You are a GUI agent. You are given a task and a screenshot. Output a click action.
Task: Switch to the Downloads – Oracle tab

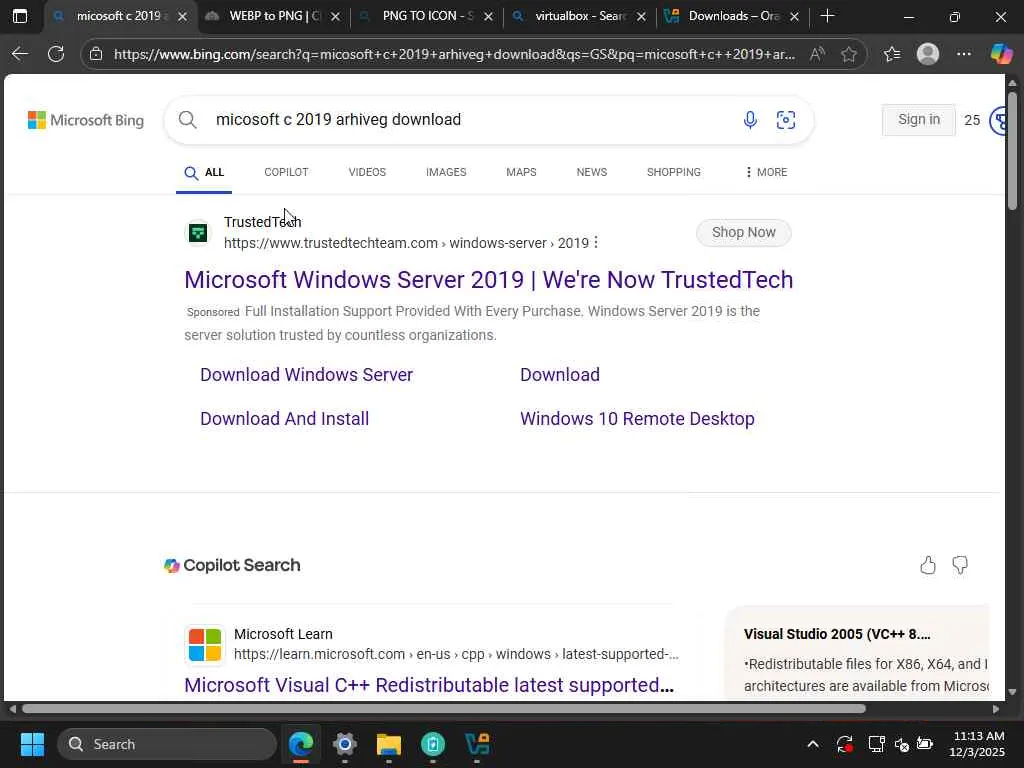(732, 16)
